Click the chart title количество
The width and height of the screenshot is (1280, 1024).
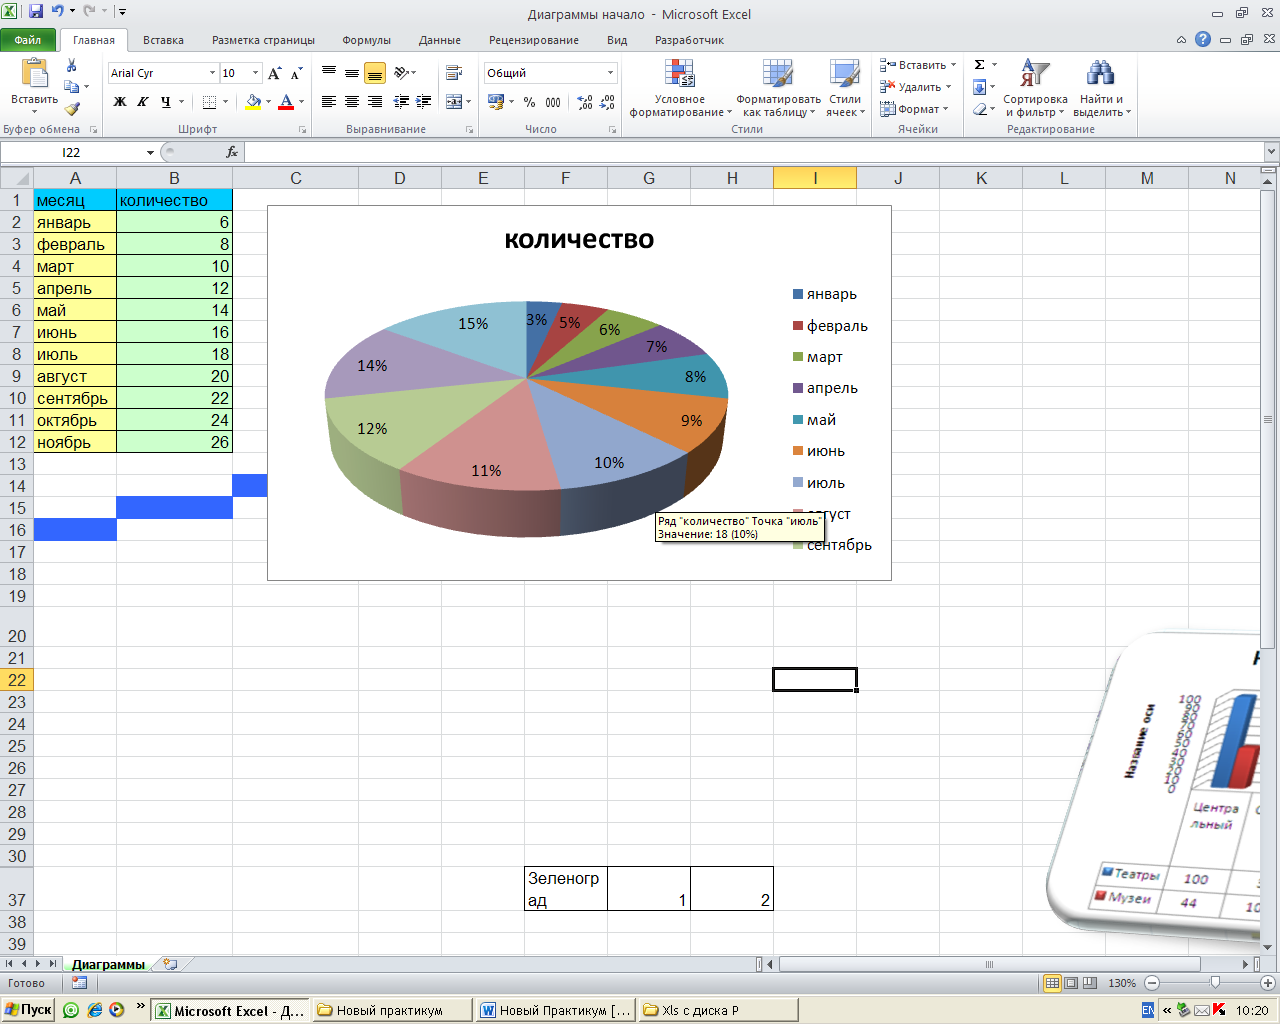pyautogui.click(x=579, y=239)
